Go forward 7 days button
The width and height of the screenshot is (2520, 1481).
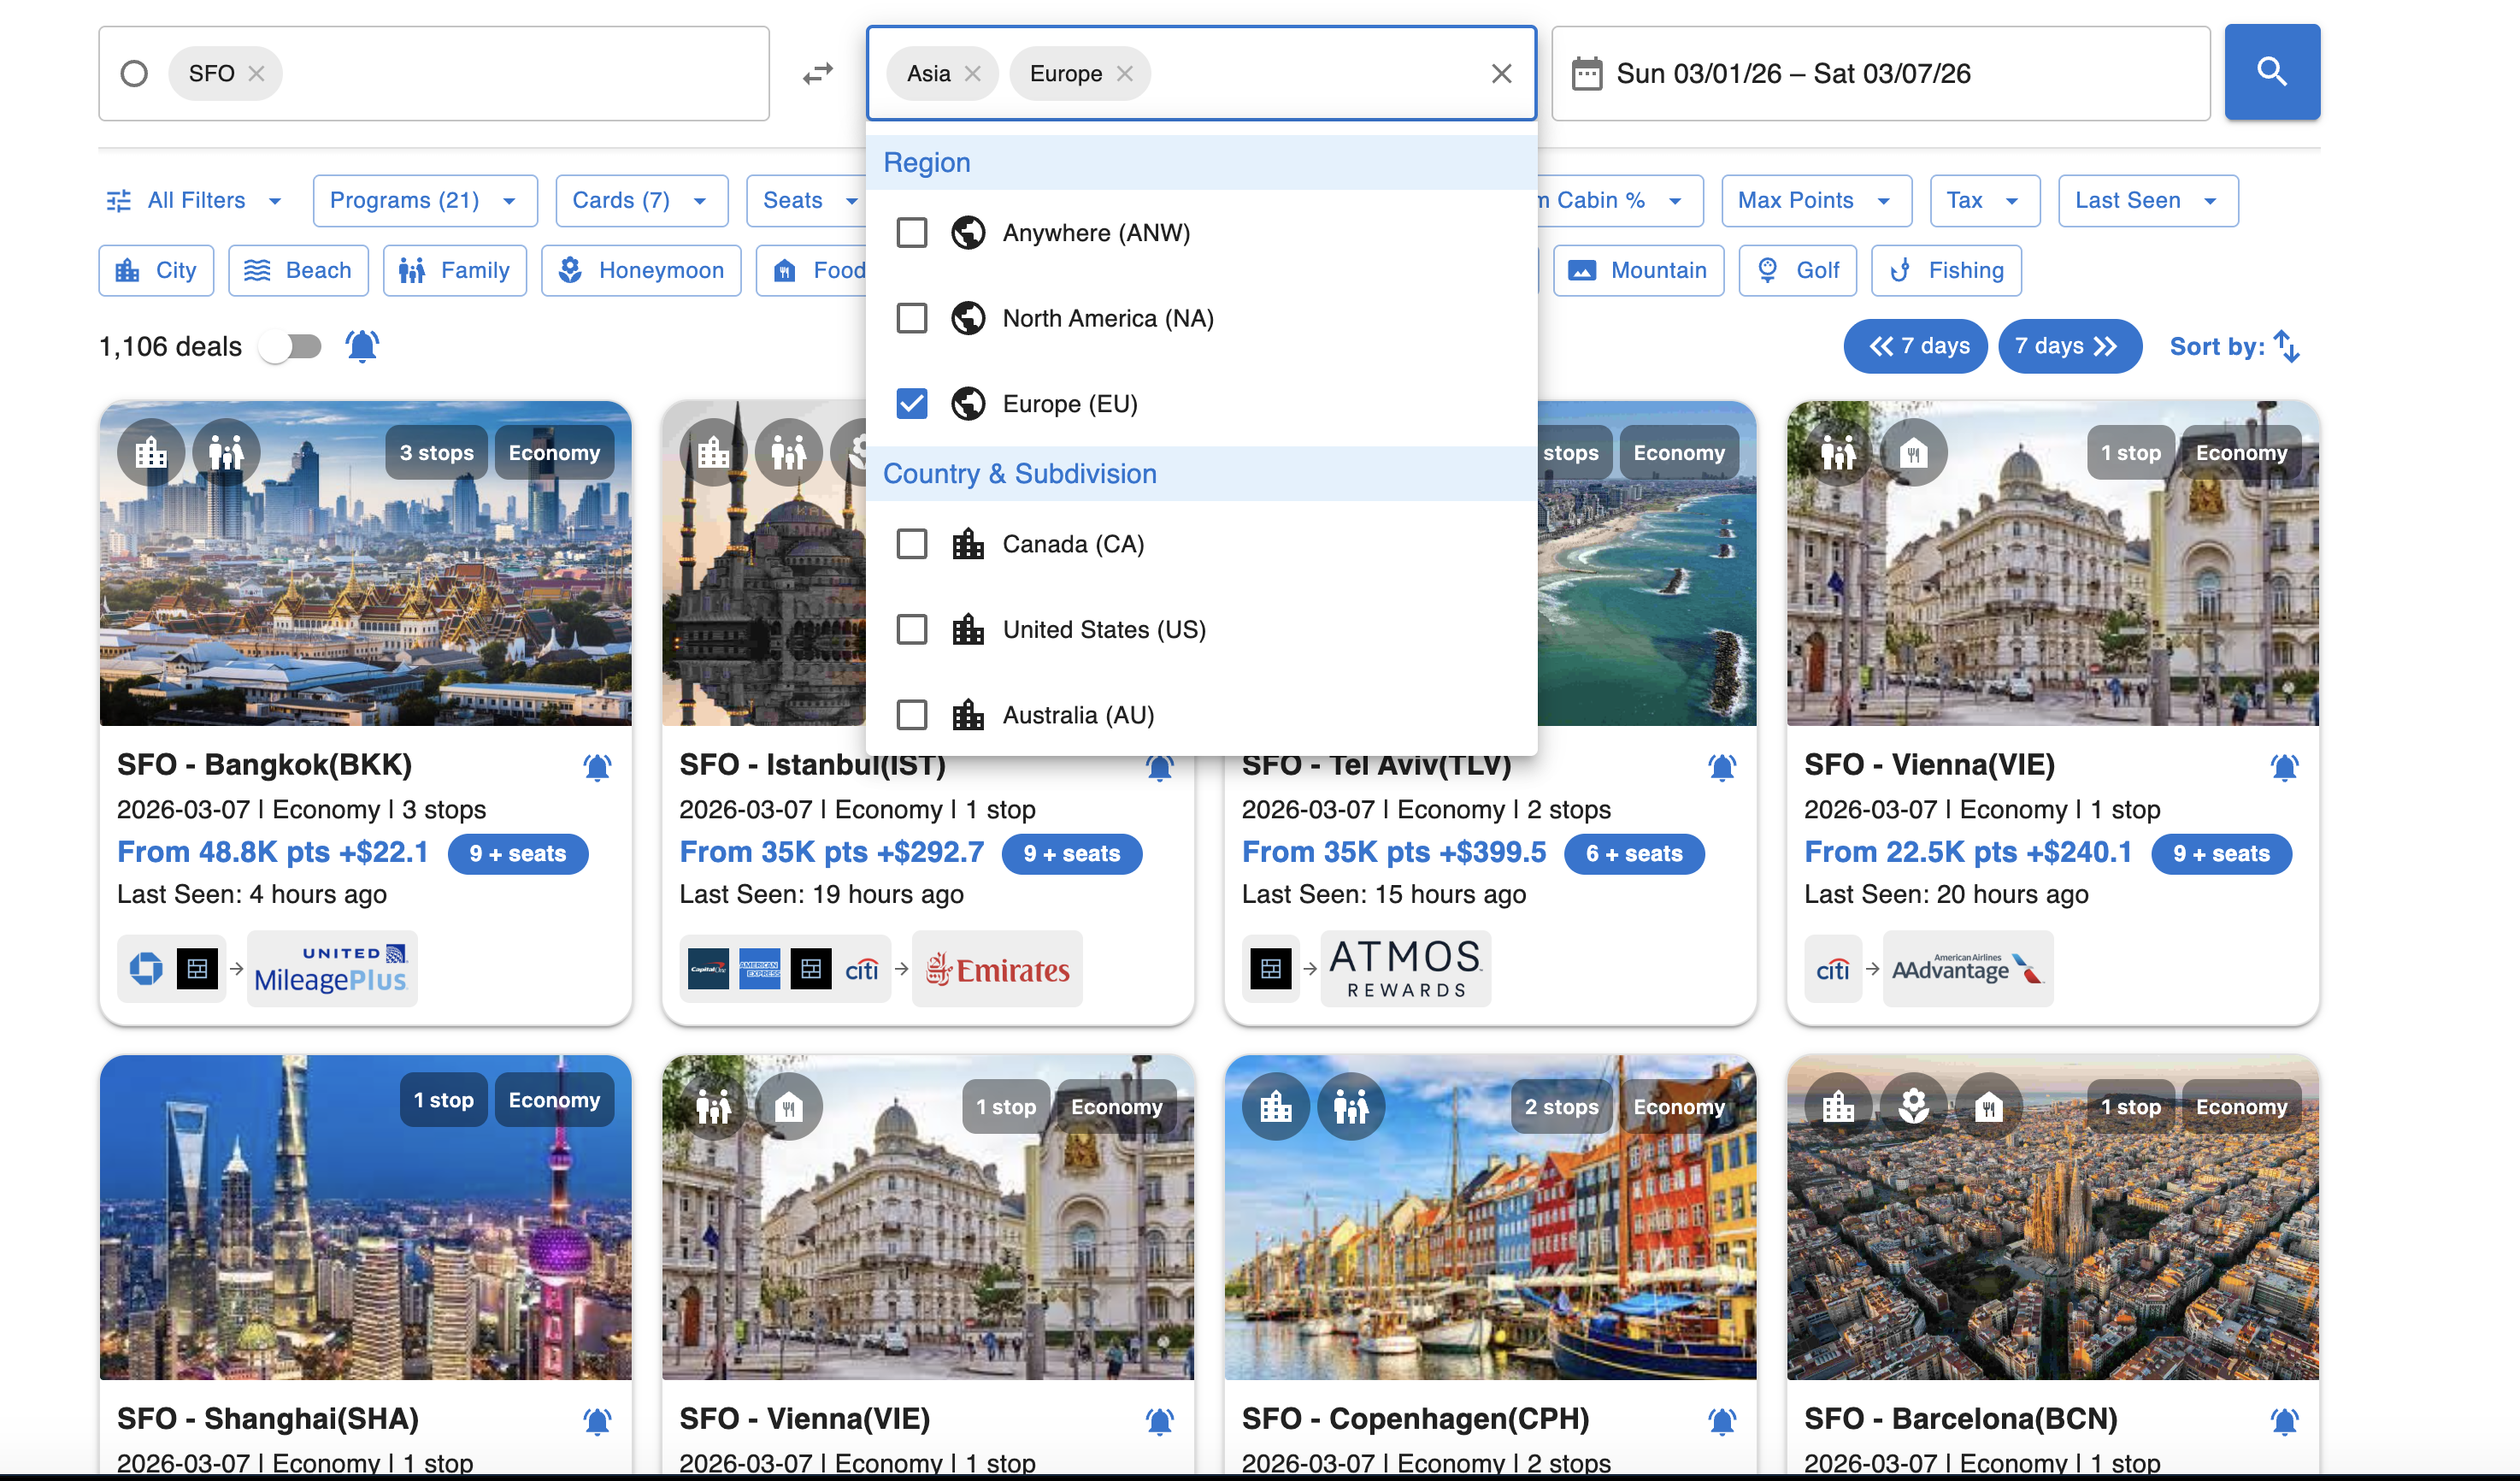click(2069, 346)
